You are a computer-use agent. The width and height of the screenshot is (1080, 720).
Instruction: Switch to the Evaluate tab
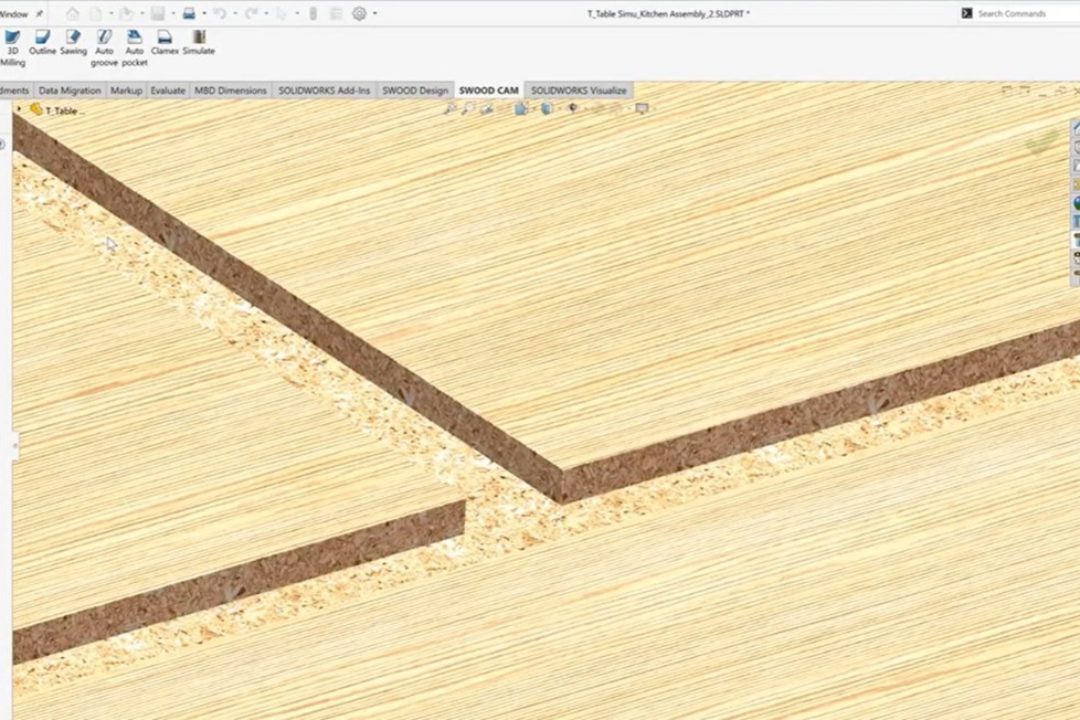coord(167,90)
